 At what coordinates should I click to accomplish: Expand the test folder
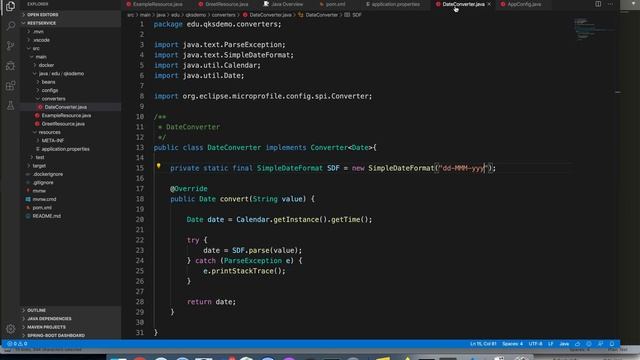(40, 157)
